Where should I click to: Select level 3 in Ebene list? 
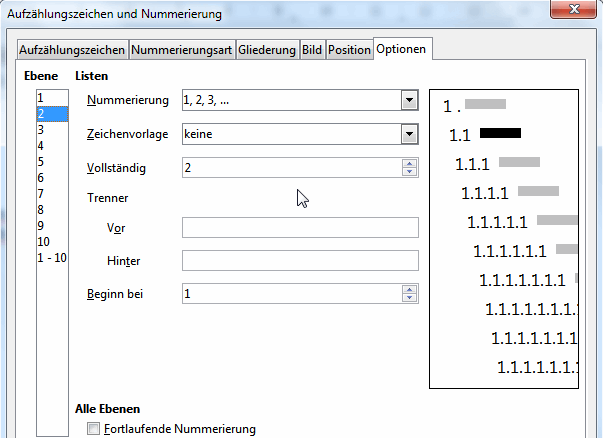52,130
